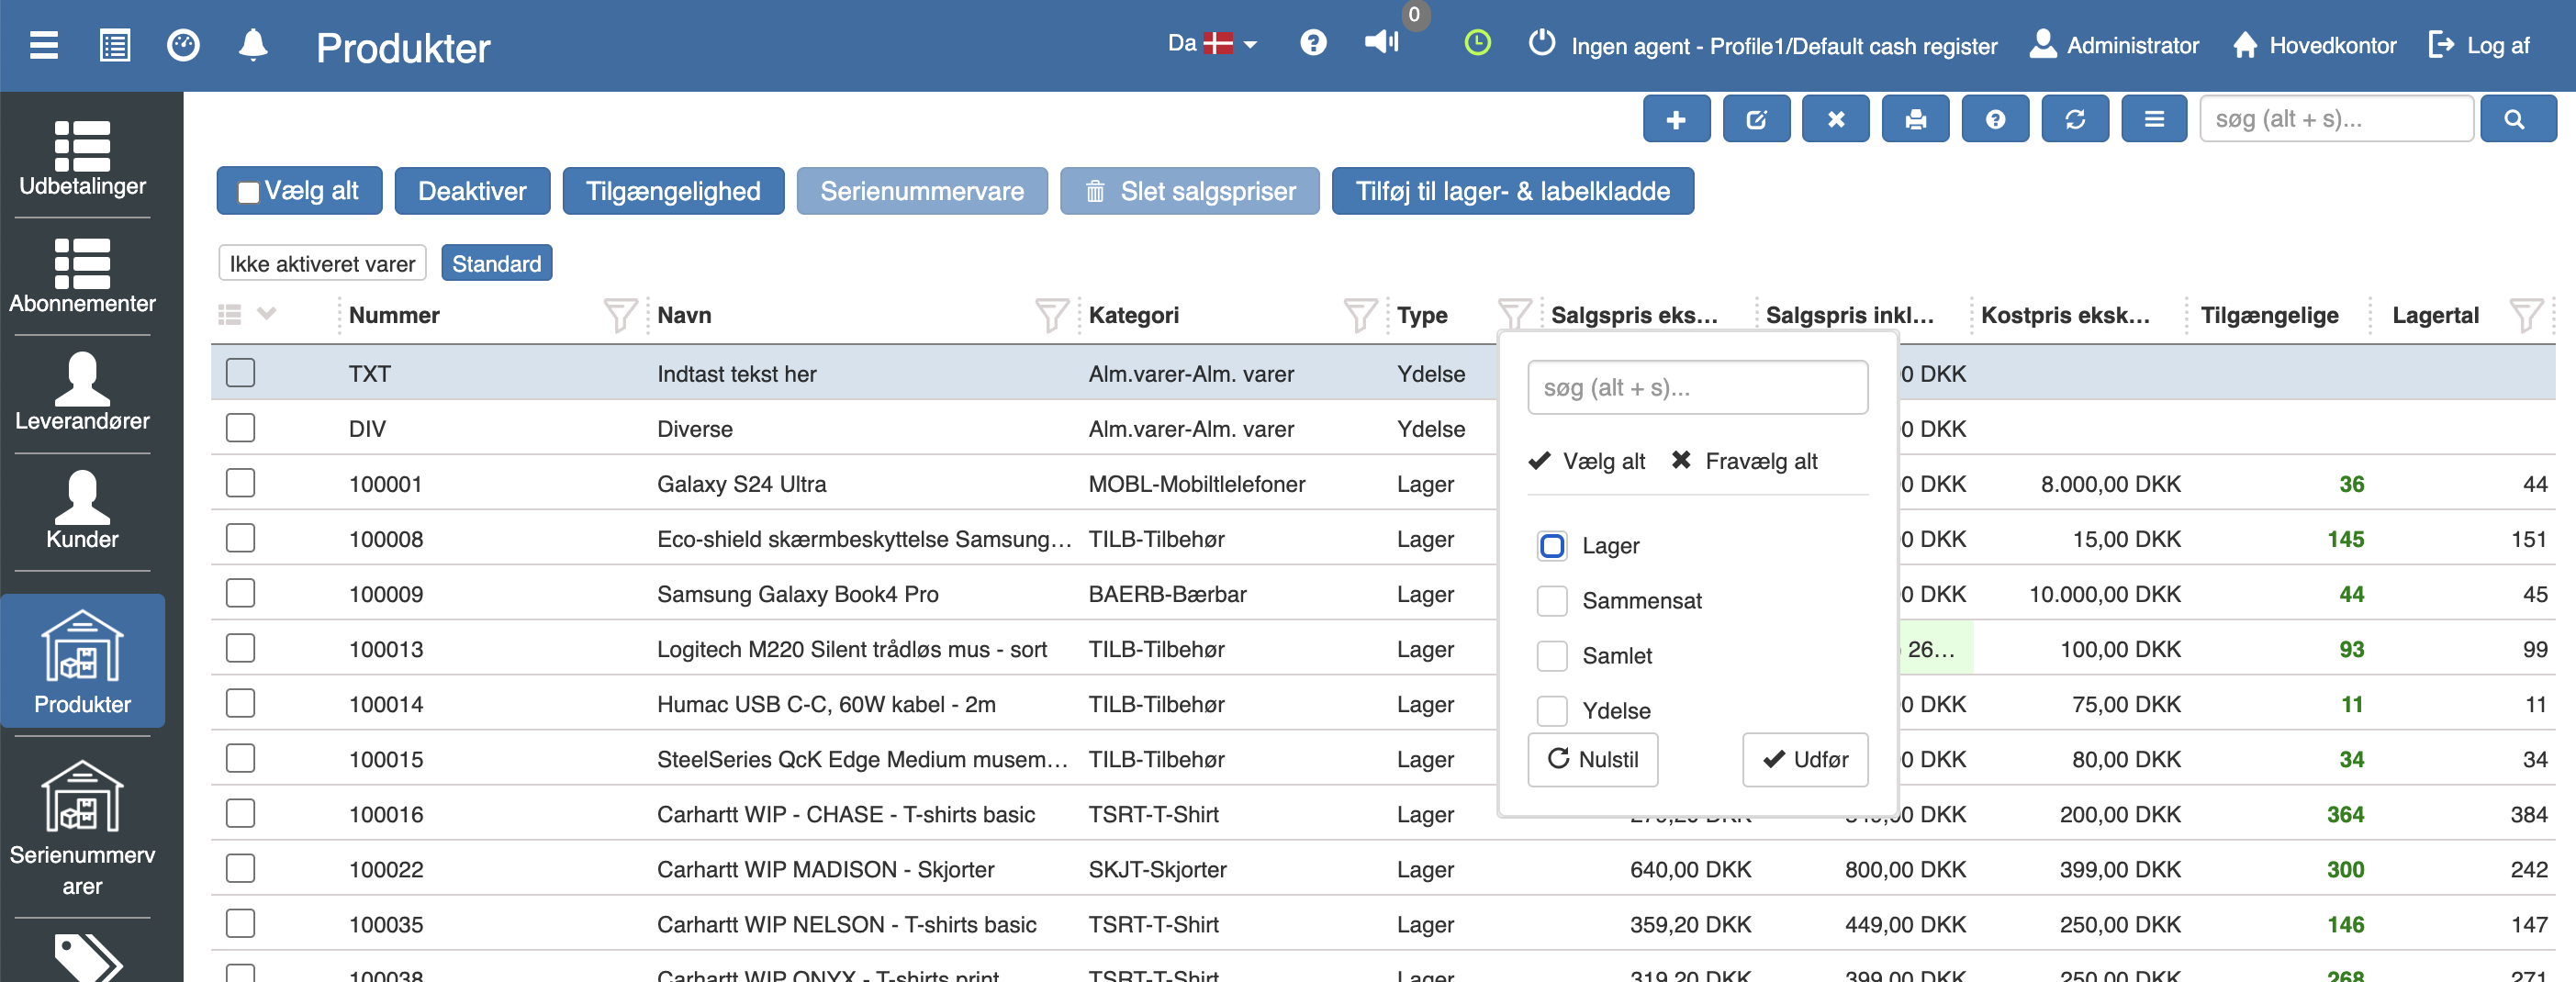2576x982 pixels.
Task: Click the edit pencil toolbar icon
Action: pos(1756,120)
